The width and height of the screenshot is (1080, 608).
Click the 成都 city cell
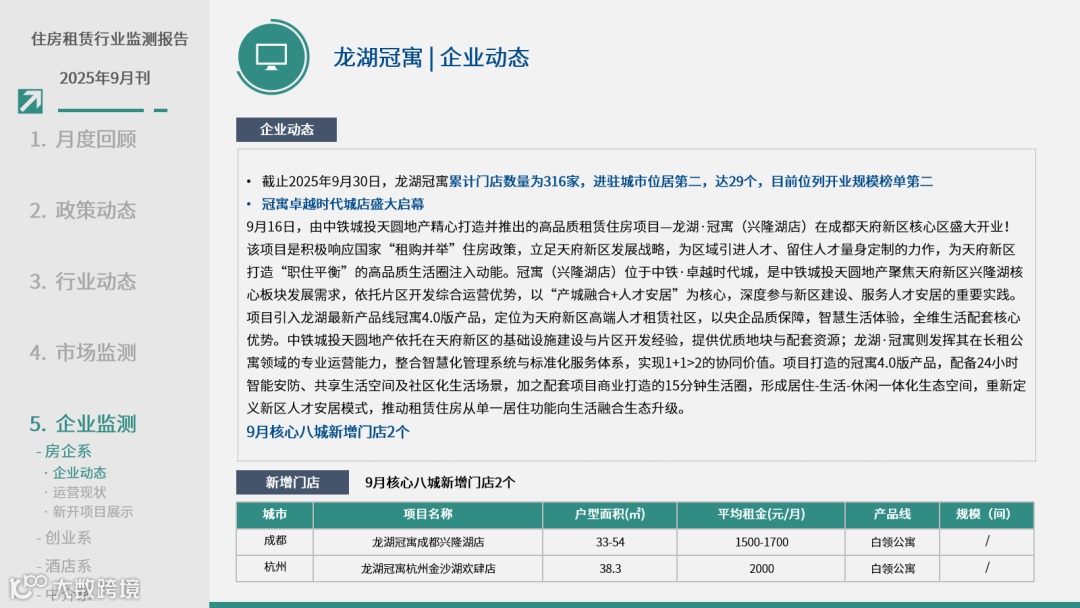coord(275,541)
